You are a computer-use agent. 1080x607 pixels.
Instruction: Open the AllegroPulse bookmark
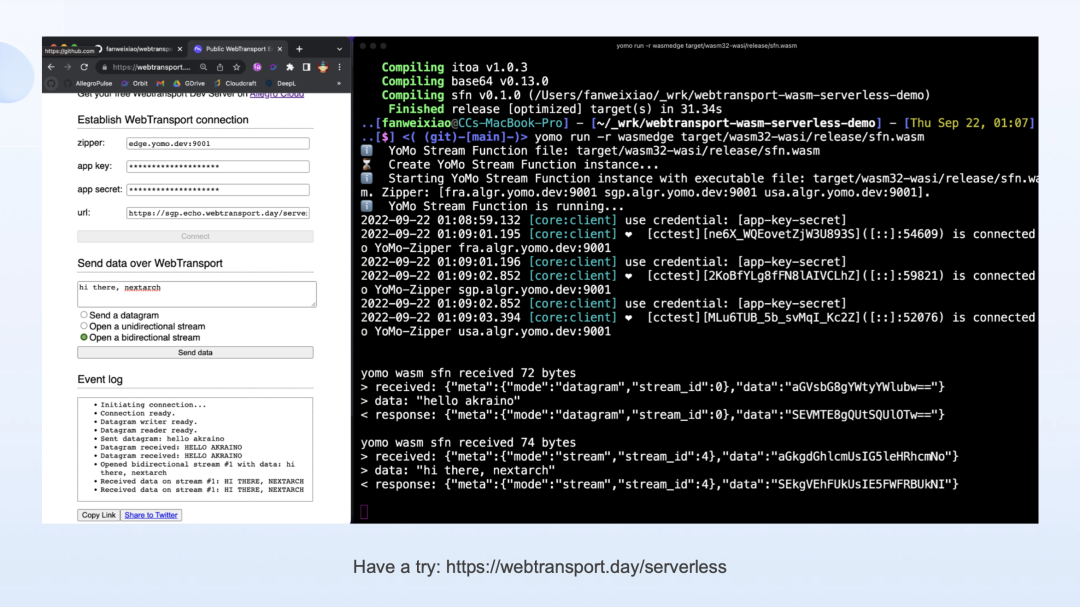point(87,83)
